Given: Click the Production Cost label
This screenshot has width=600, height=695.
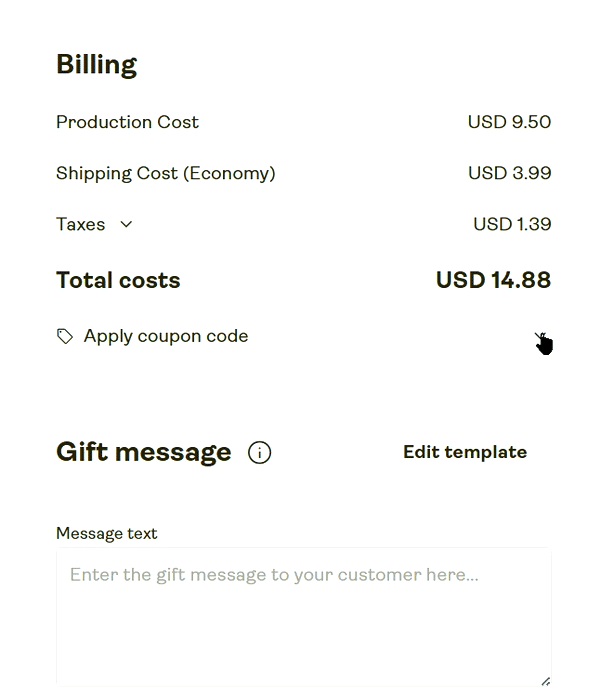Looking at the screenshot, I should pyautogui.click(x=127, y=122).
